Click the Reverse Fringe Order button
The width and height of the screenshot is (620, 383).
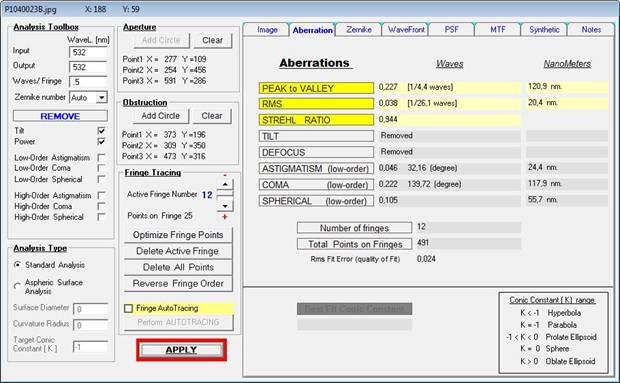pyautogui.click(x=178, y=283)
